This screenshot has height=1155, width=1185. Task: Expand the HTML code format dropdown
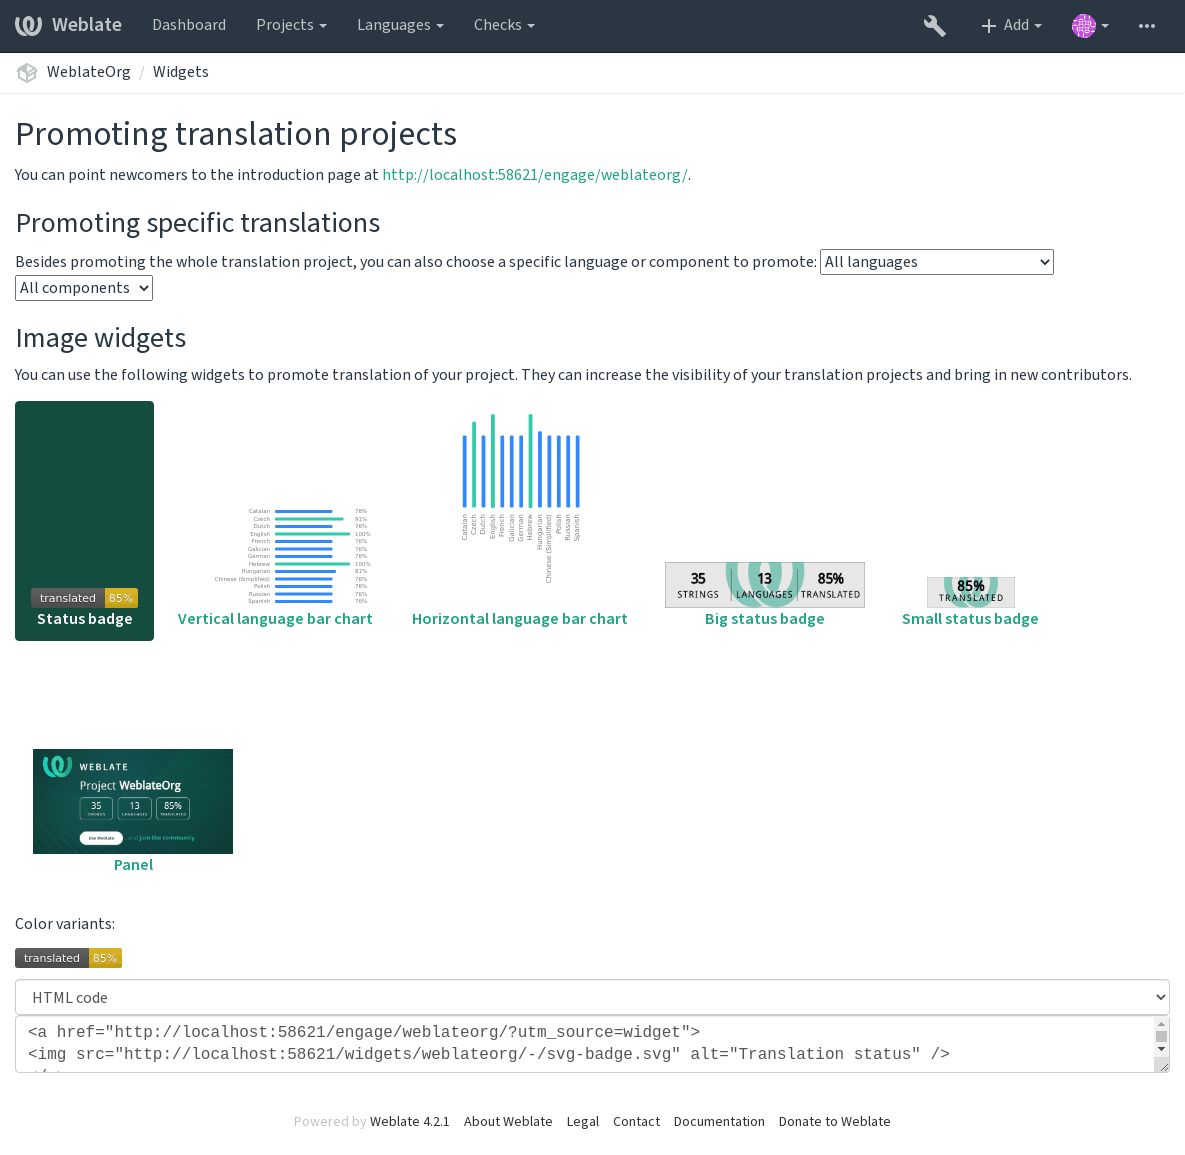pos(592,998)
